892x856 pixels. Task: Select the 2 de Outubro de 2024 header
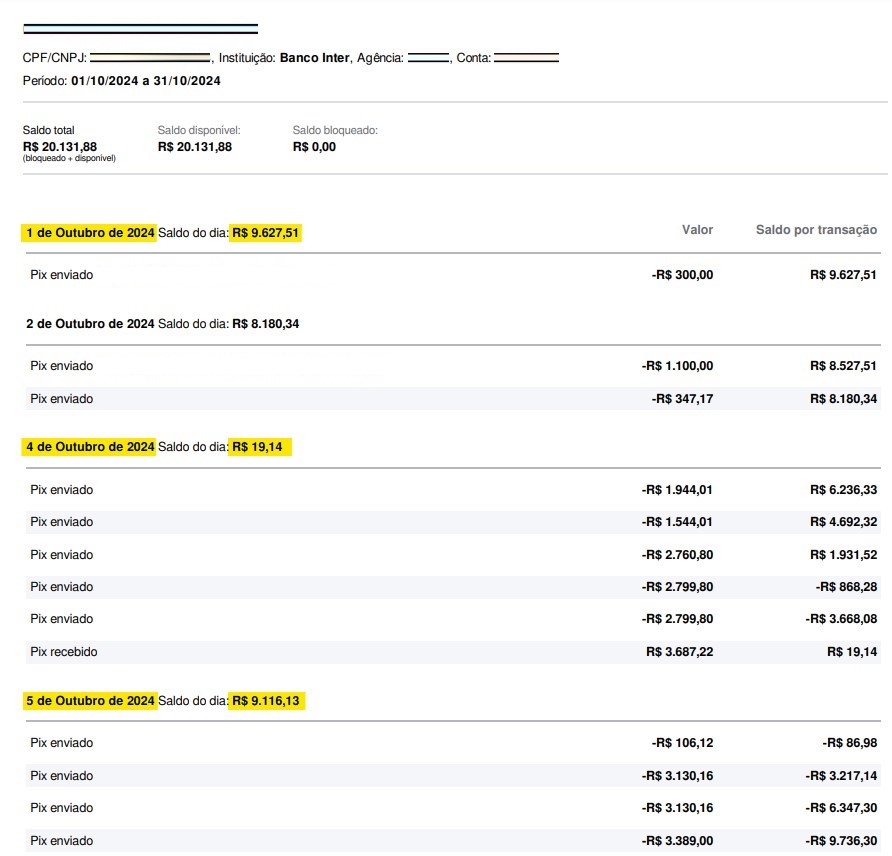click(90, 323)
